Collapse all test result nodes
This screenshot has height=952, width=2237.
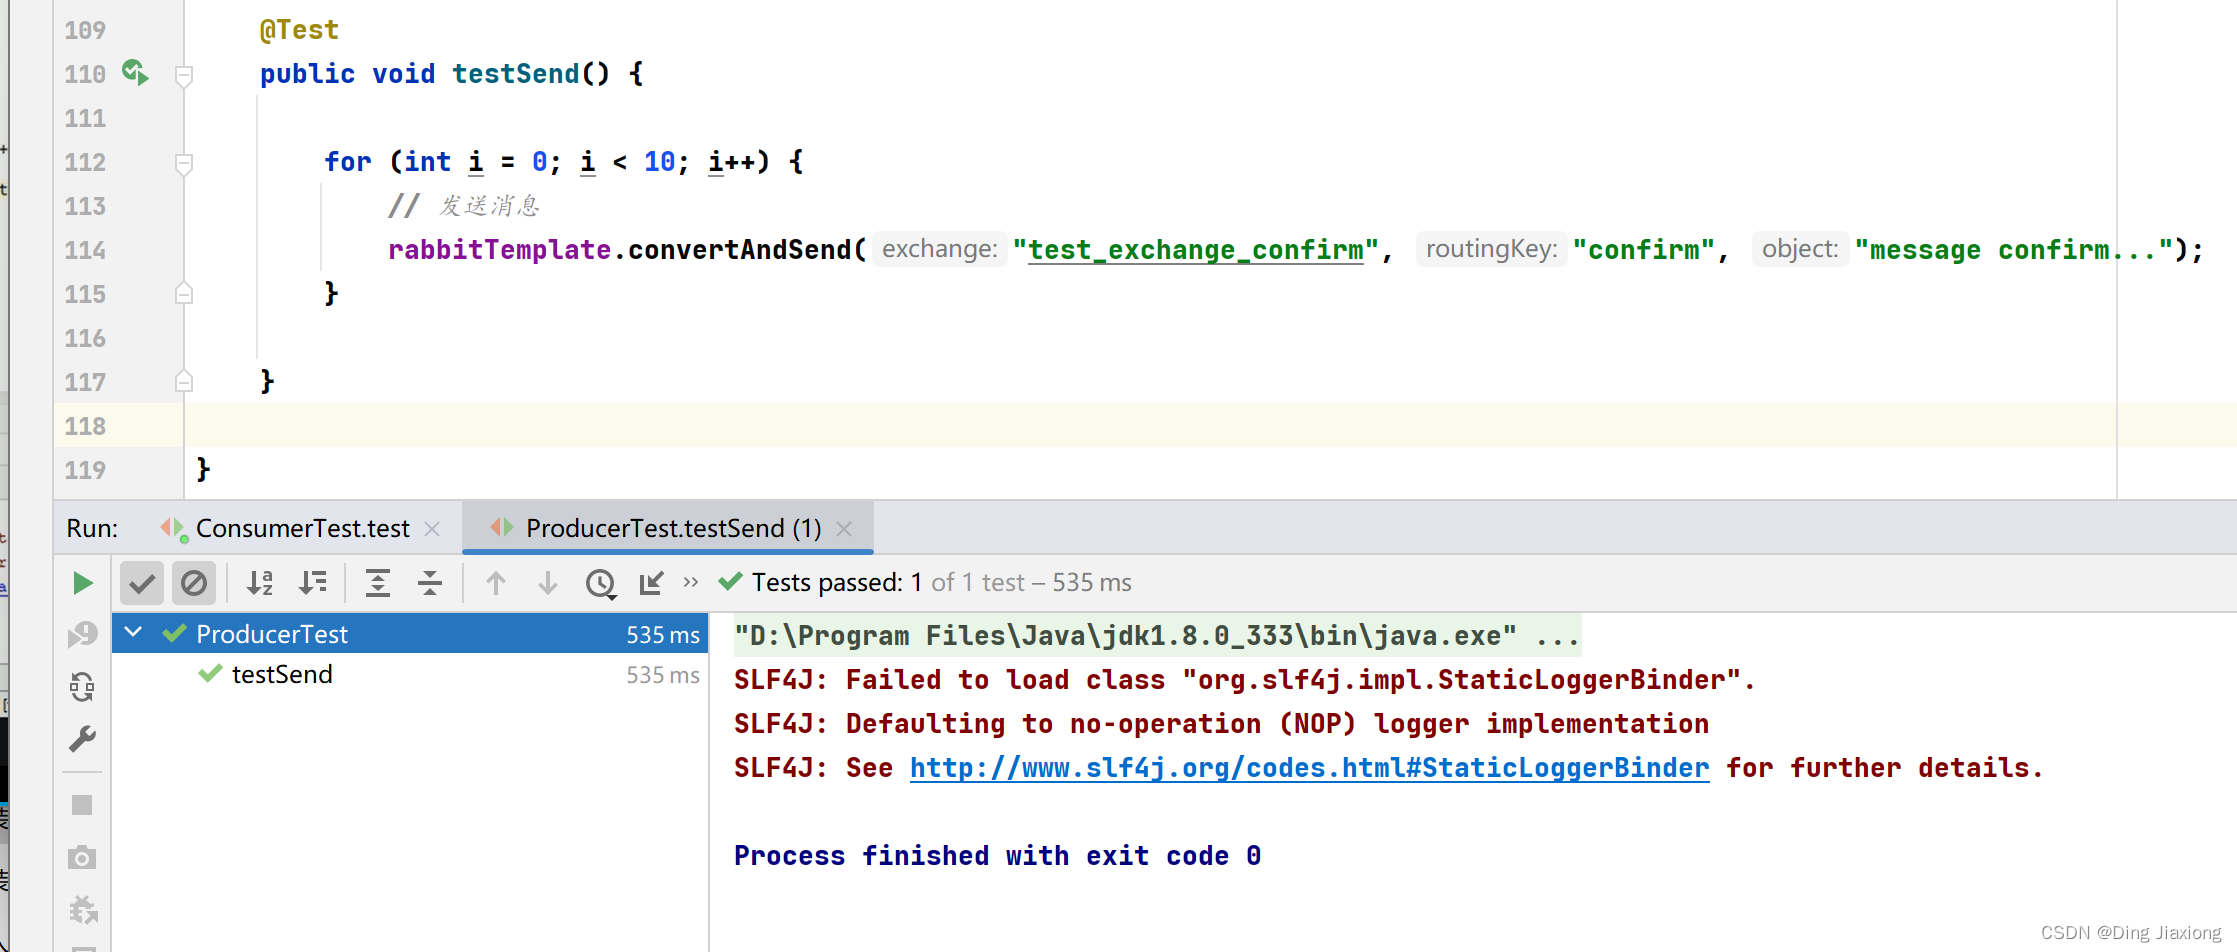click(430, 583)
